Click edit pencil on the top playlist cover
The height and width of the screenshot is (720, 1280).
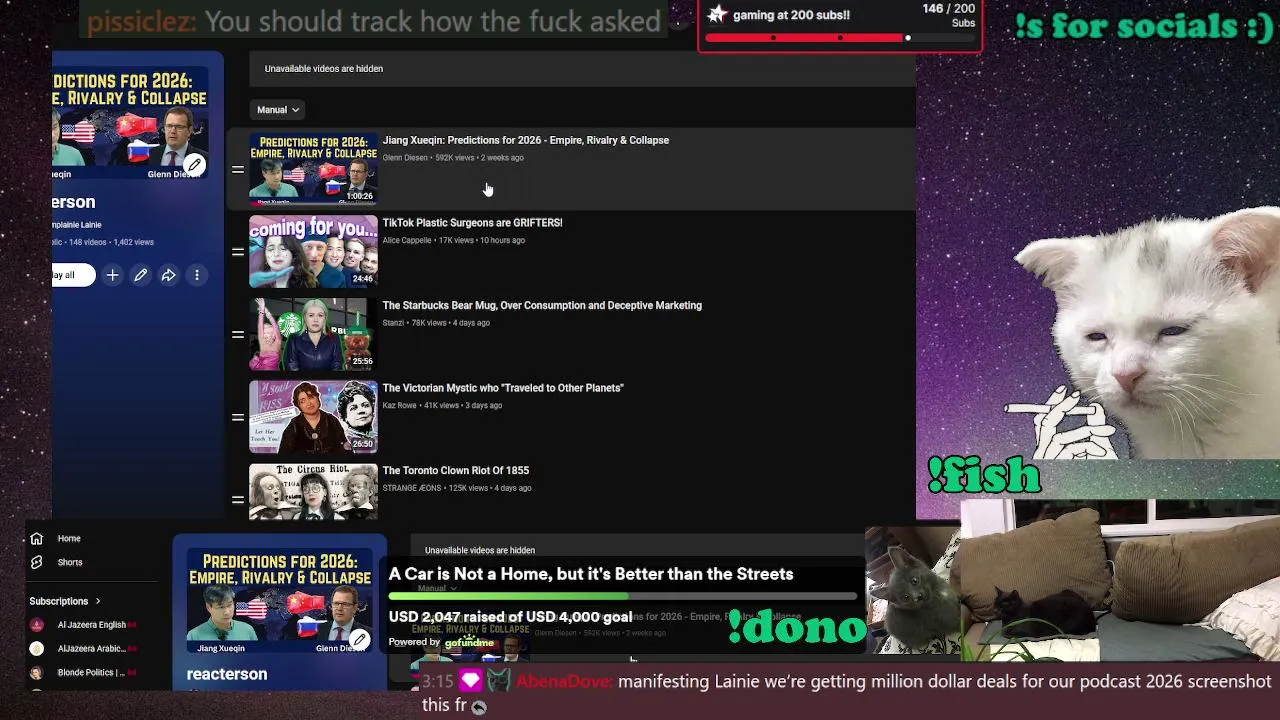tap(194, 165)
